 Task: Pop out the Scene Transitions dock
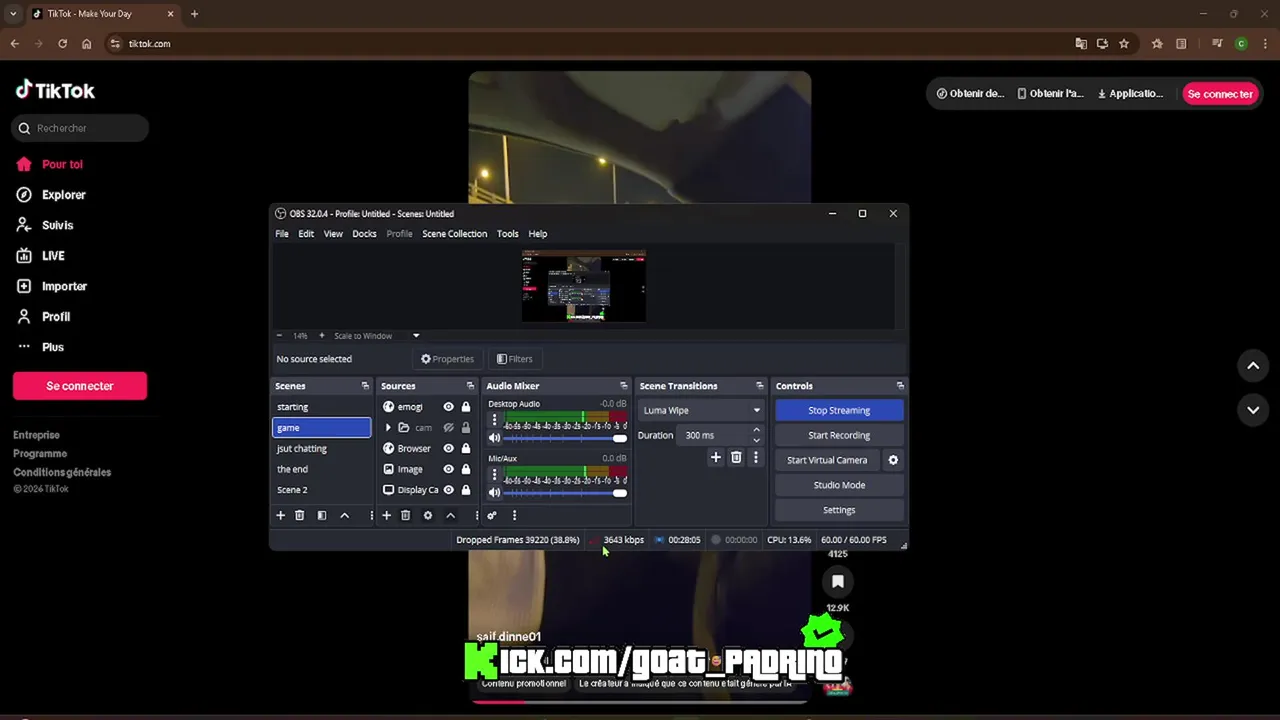point(760,386)
